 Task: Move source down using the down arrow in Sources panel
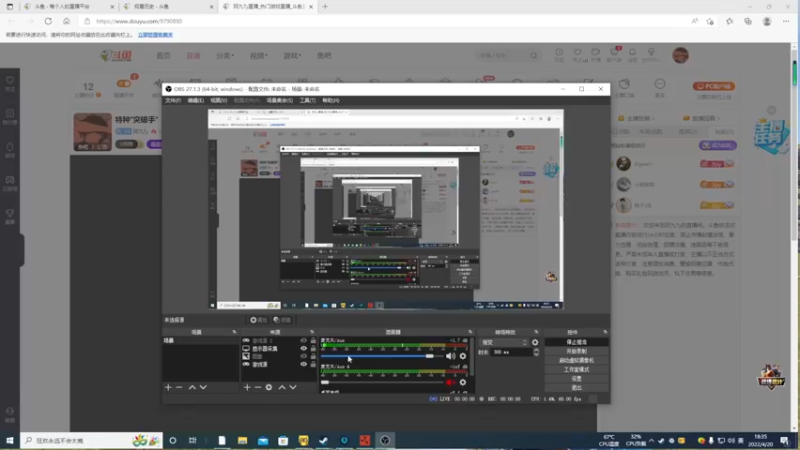pyautogui.click(x=293, y=387)
